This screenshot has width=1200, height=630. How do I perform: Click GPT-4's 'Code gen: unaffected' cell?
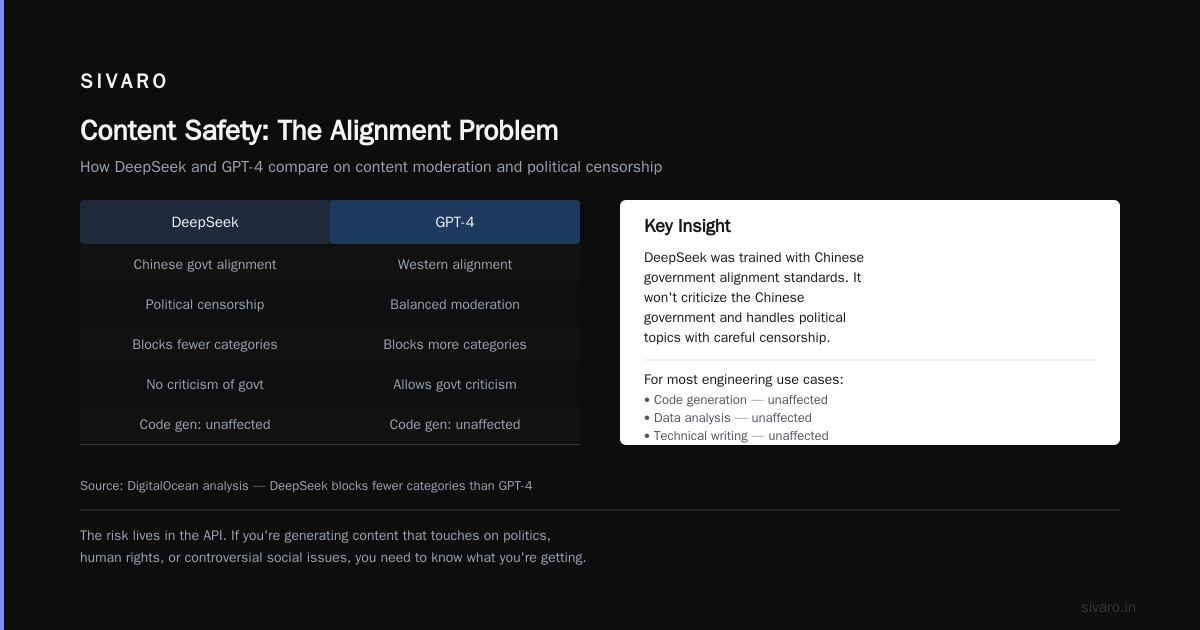tap(455, 424)
